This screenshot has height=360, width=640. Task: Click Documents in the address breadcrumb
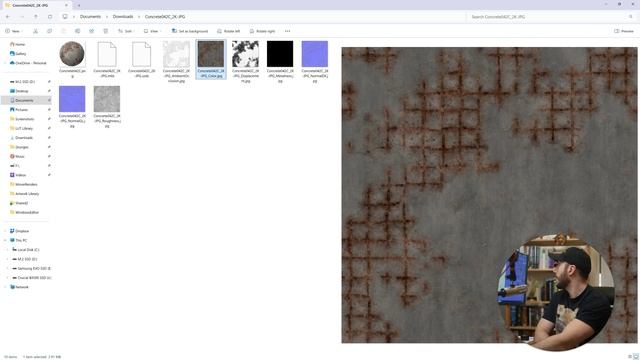[x=90, y=17]
